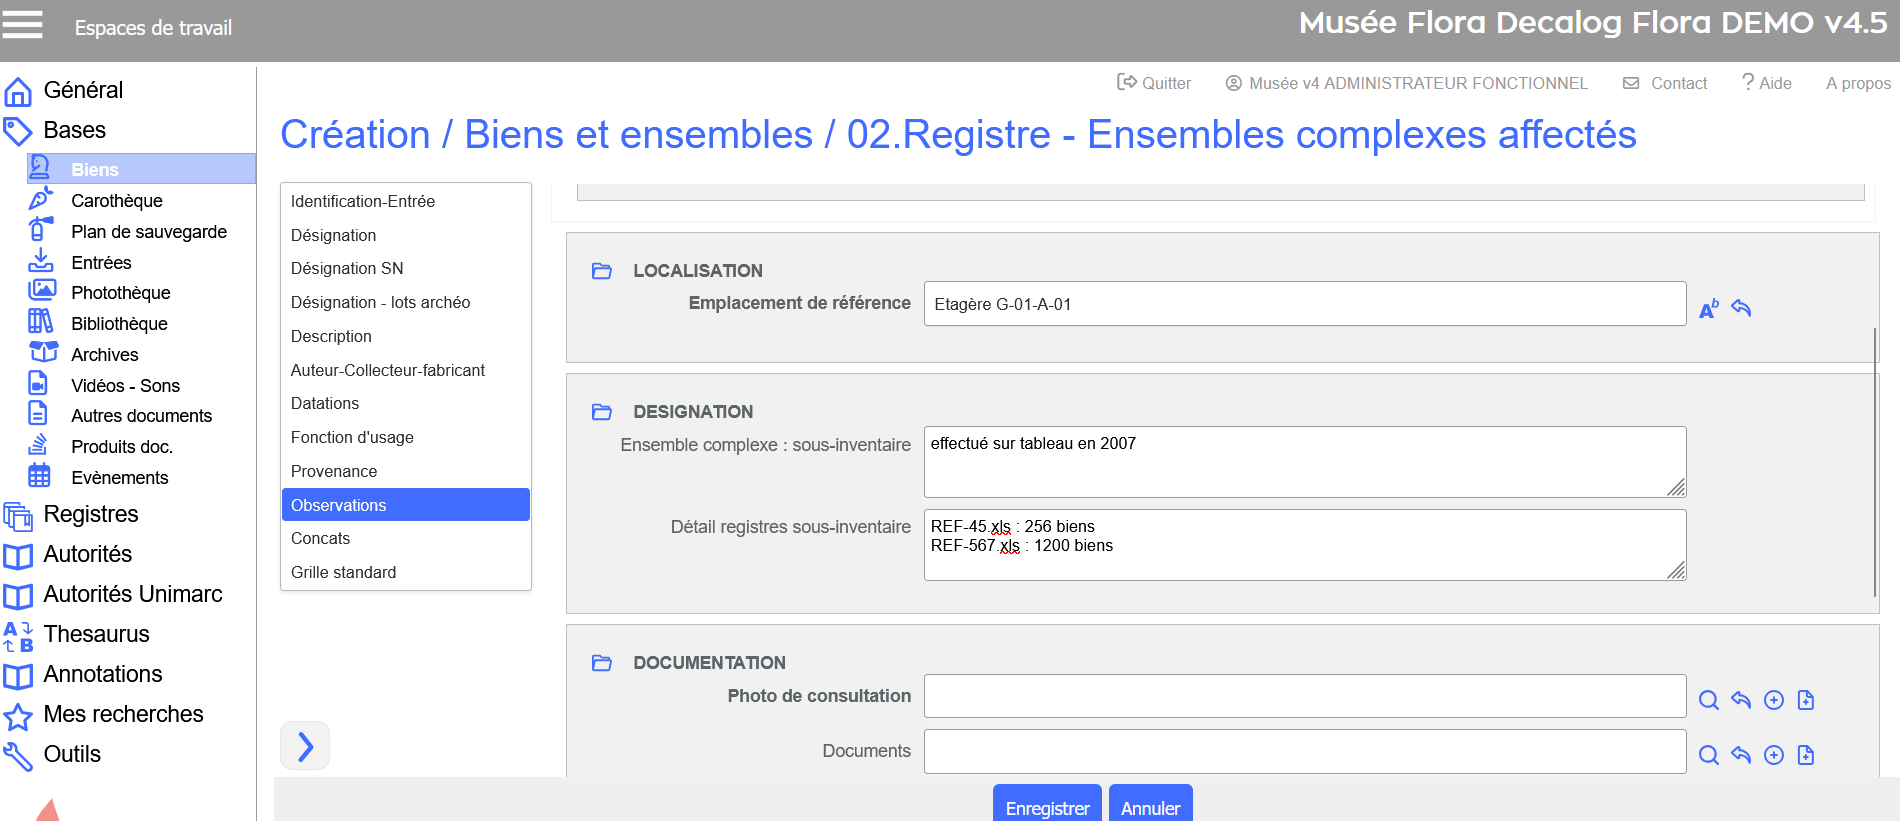The height and width of the screenshot is (821, 1900).
Task: Click the new file icon for Photo de consultation
Action: click(x=1805, y=700)
